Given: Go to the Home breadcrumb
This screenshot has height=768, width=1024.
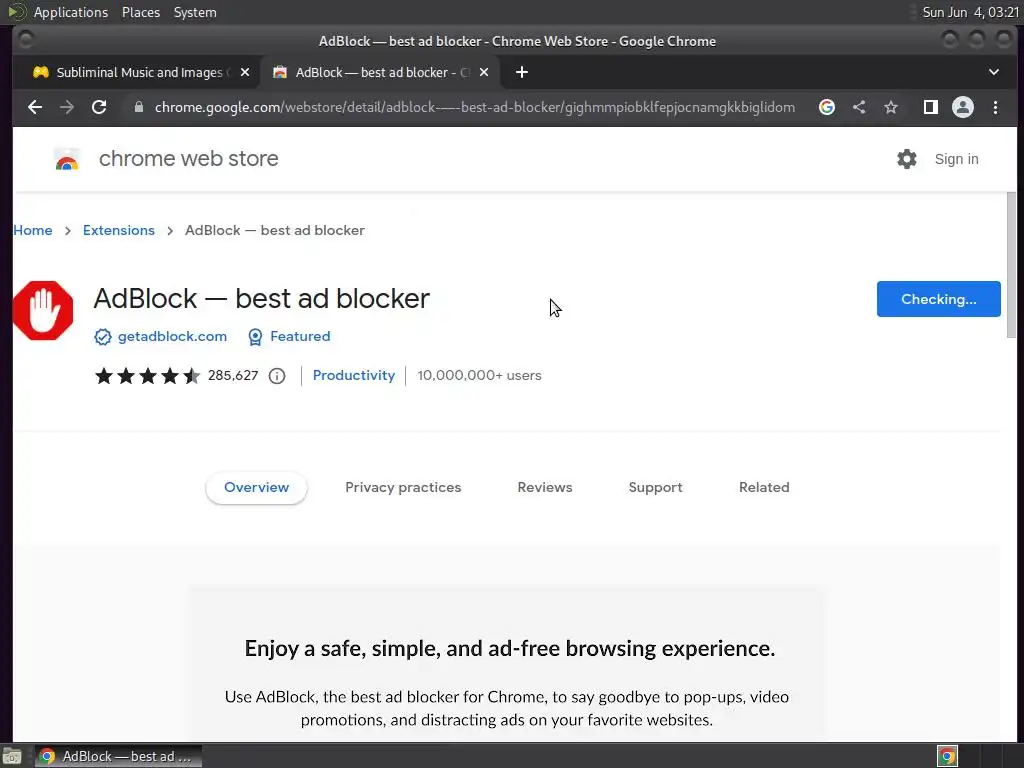Looking at the screenshot, I should click(x=33, y=231).
